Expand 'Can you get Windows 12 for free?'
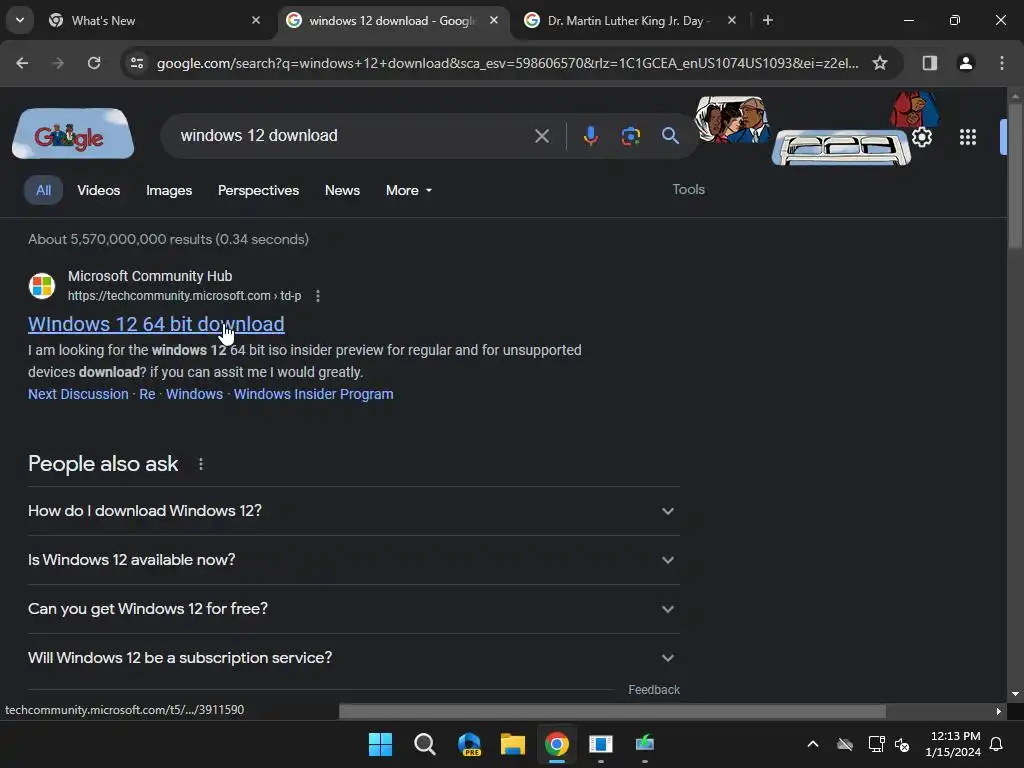This screenshot has width=1024, height=768. pos(353,609)
